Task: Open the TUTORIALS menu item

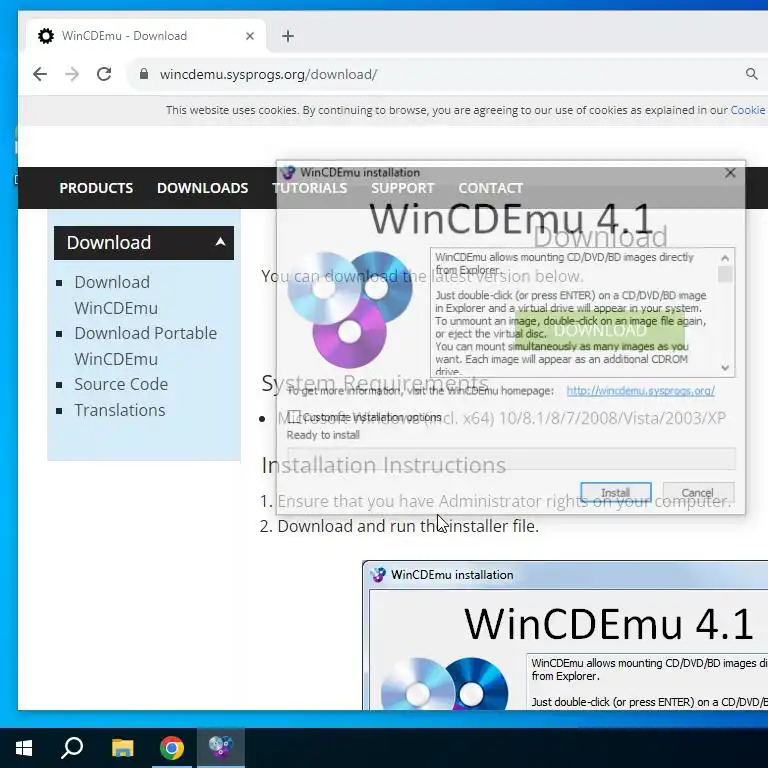Action: point(310,188)
